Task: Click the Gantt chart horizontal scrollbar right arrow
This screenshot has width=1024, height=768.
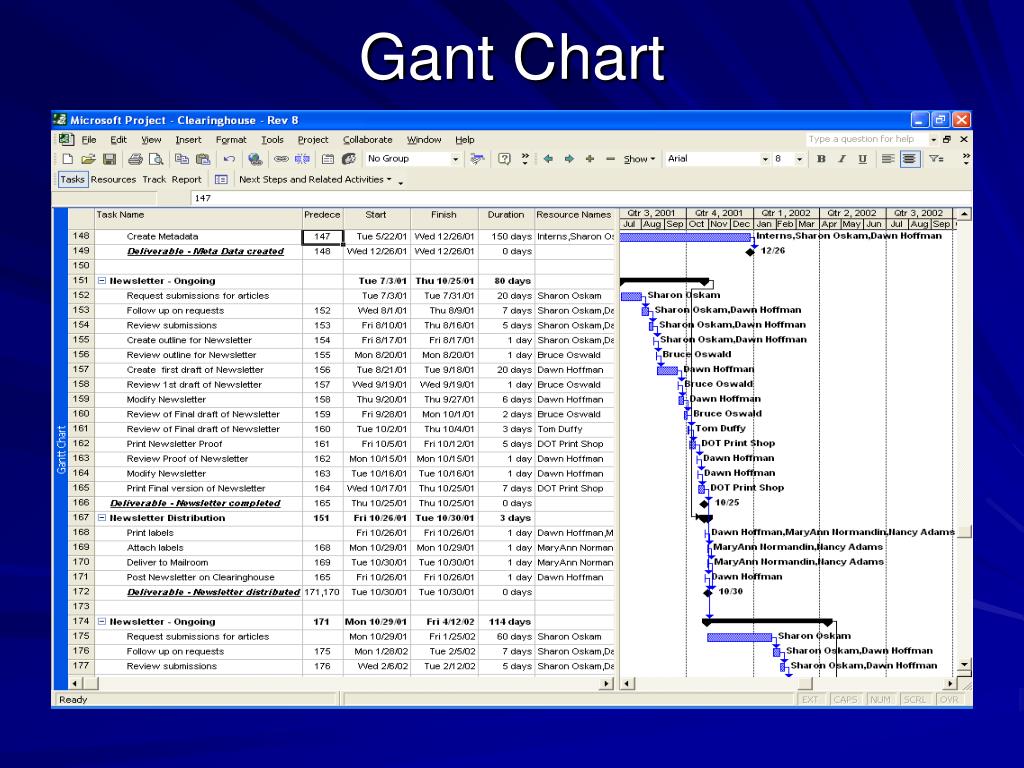Action: coord(950,684)
